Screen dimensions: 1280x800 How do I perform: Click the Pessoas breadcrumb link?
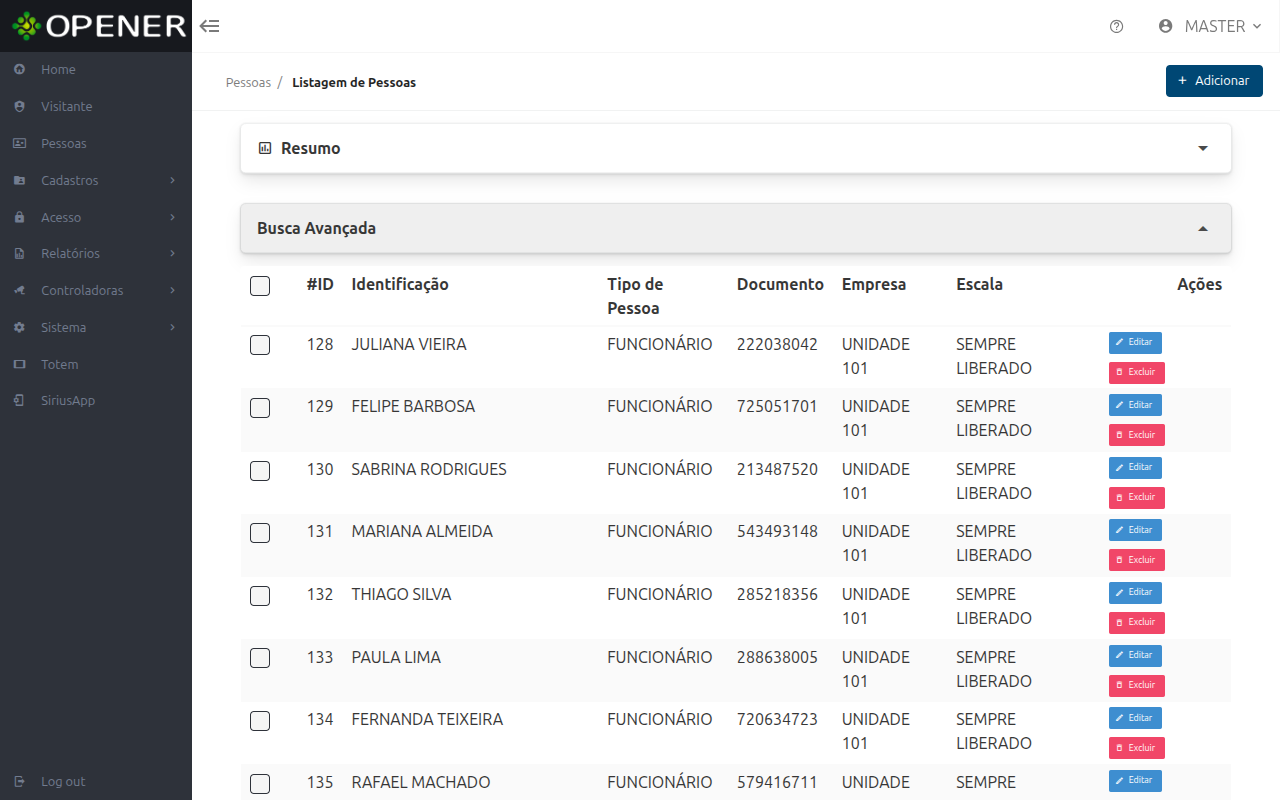(248, 82)
